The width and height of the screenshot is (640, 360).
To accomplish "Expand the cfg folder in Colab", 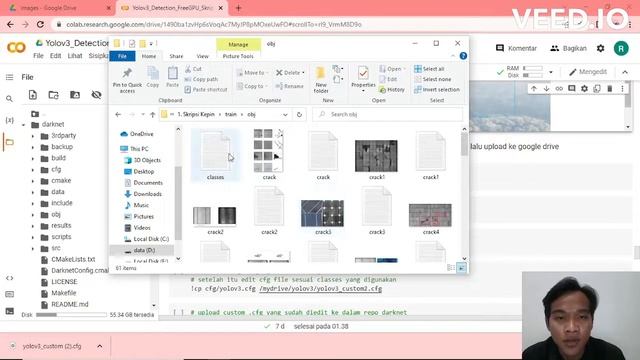I will [33, 169].
